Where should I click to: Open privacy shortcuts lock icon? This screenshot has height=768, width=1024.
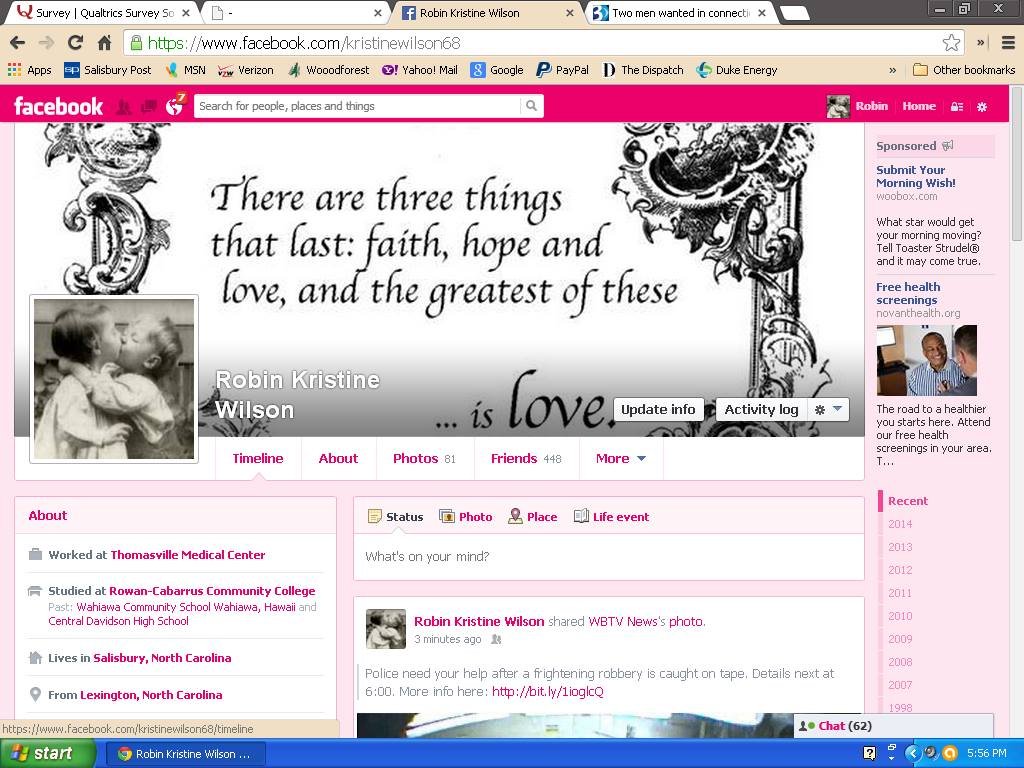click(957, 106)
